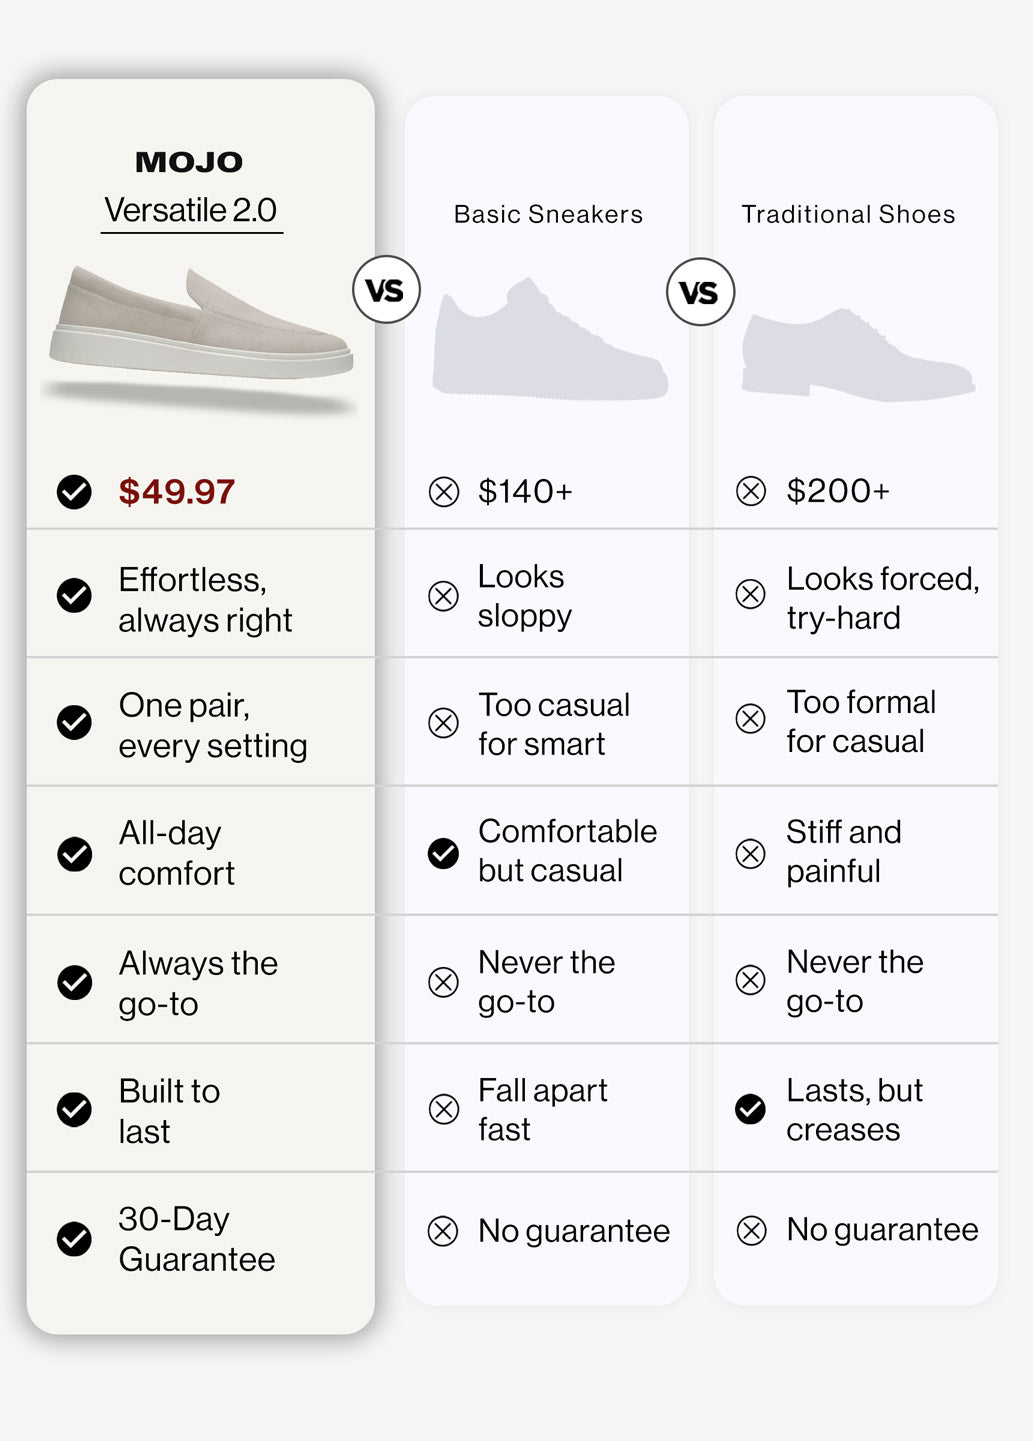This screenshot has width=1033, height=1441.
Task: Click the X icon beside Looks sloppy
Action: point(443,596)
